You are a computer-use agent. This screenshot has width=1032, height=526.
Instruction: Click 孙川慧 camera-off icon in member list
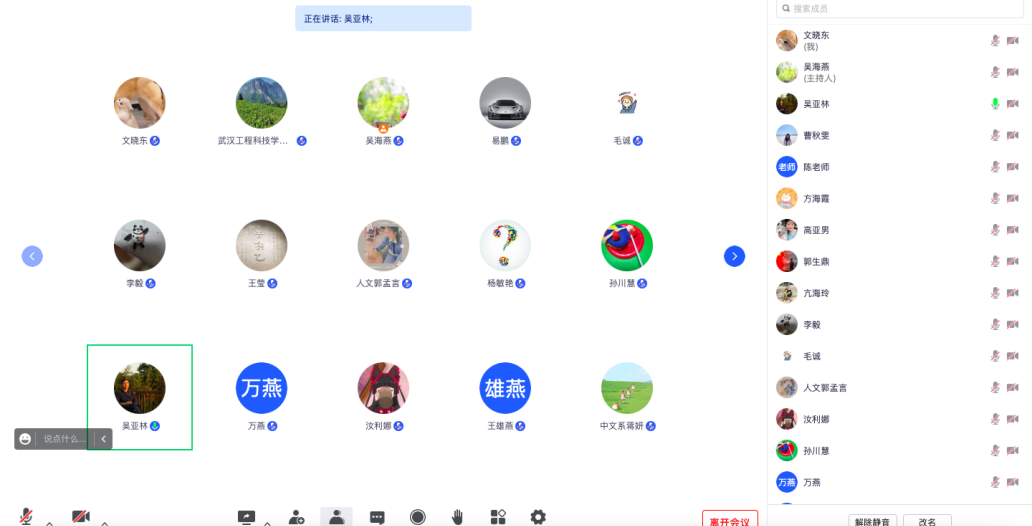click(1013, 451)
